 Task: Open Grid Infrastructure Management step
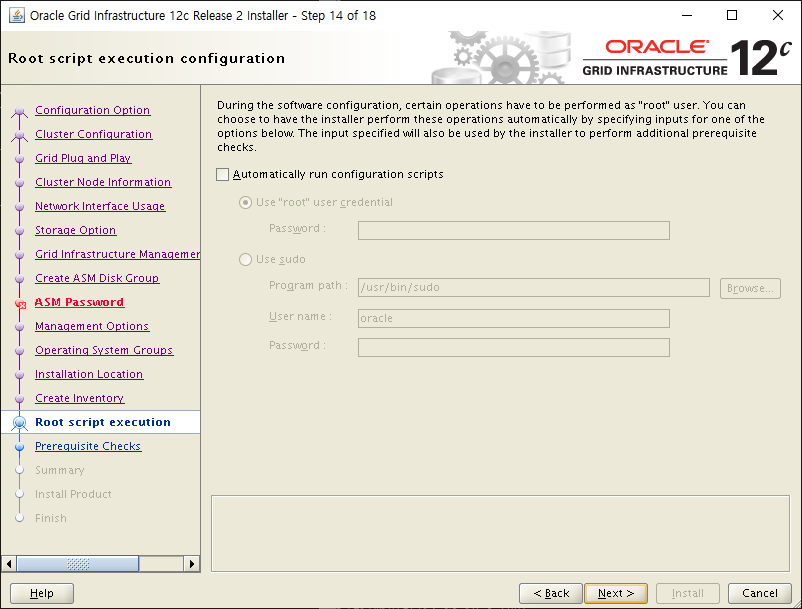pos(118,254)
